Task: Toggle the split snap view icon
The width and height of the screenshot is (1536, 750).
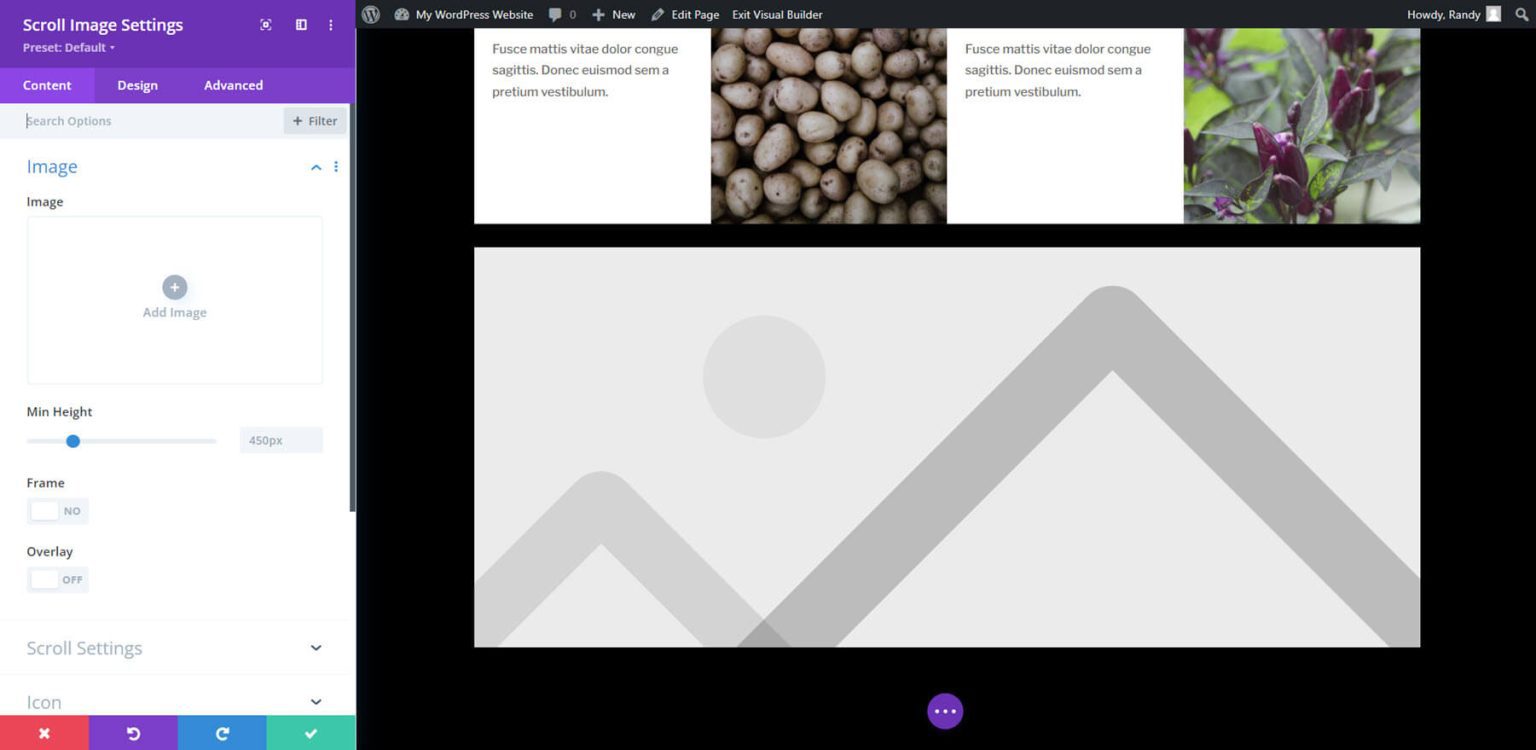Action: click(301, 24)
